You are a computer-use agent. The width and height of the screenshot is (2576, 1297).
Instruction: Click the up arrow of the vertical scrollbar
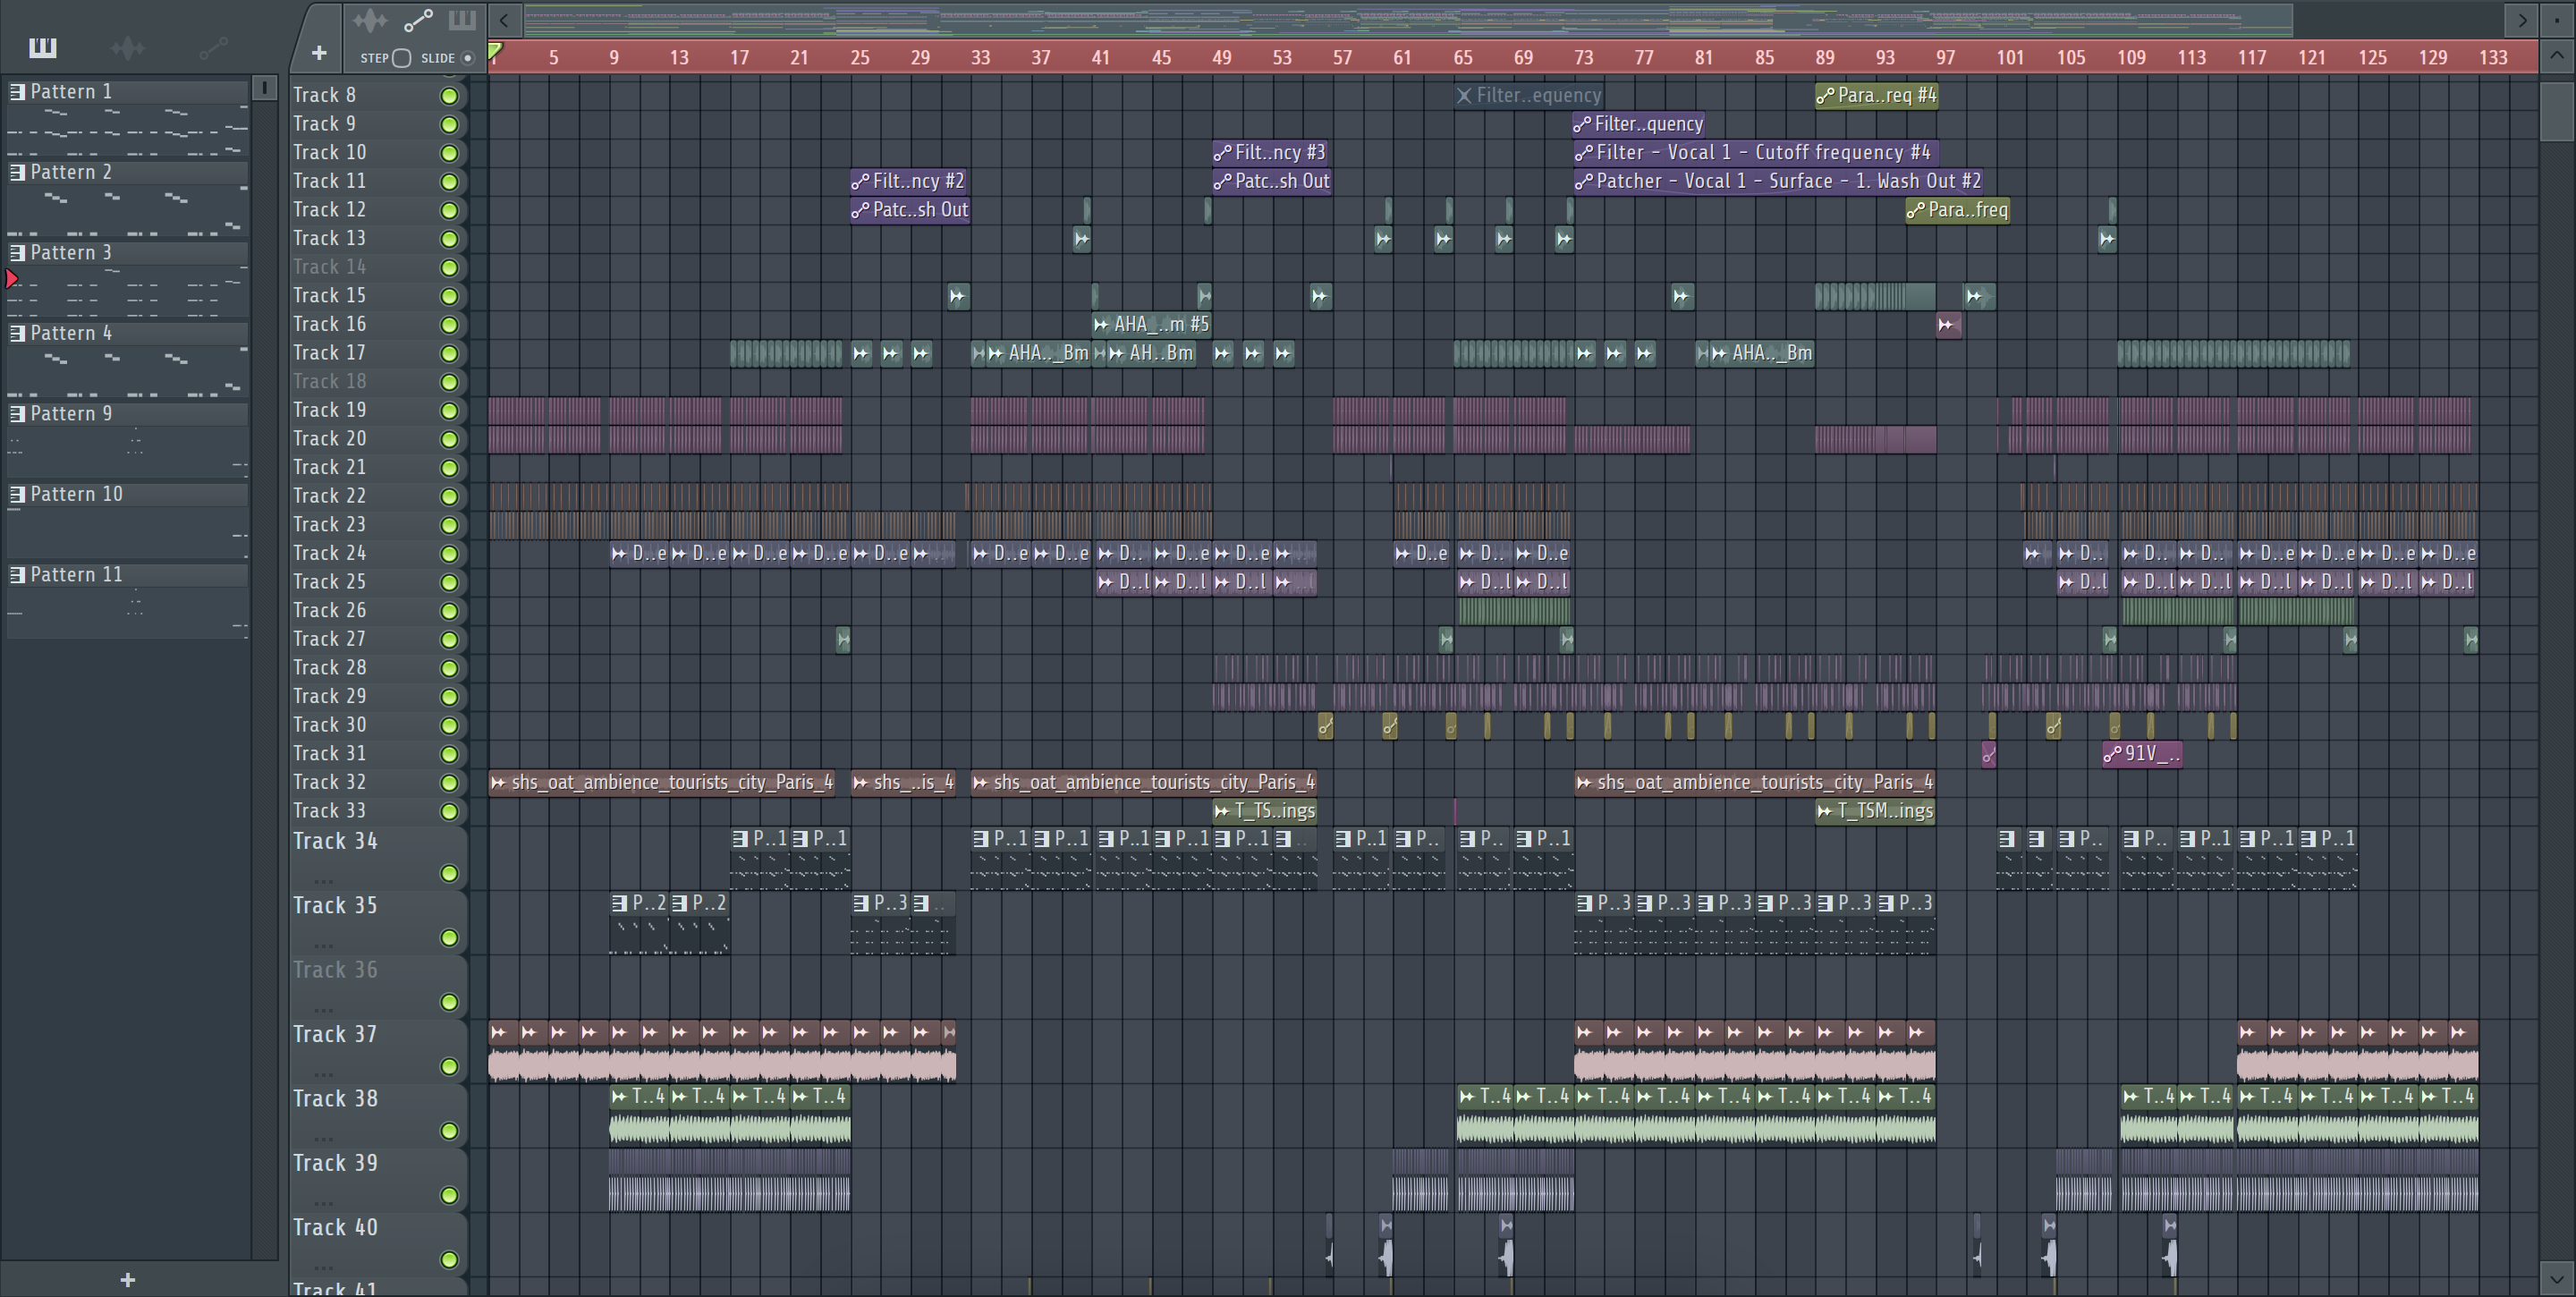[2557, 57]
